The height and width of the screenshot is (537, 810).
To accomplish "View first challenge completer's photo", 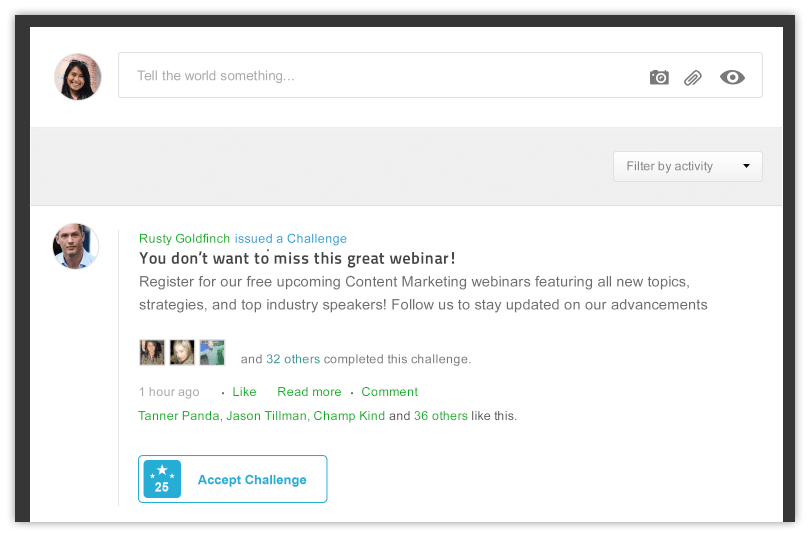I will [x=152, y=352].
